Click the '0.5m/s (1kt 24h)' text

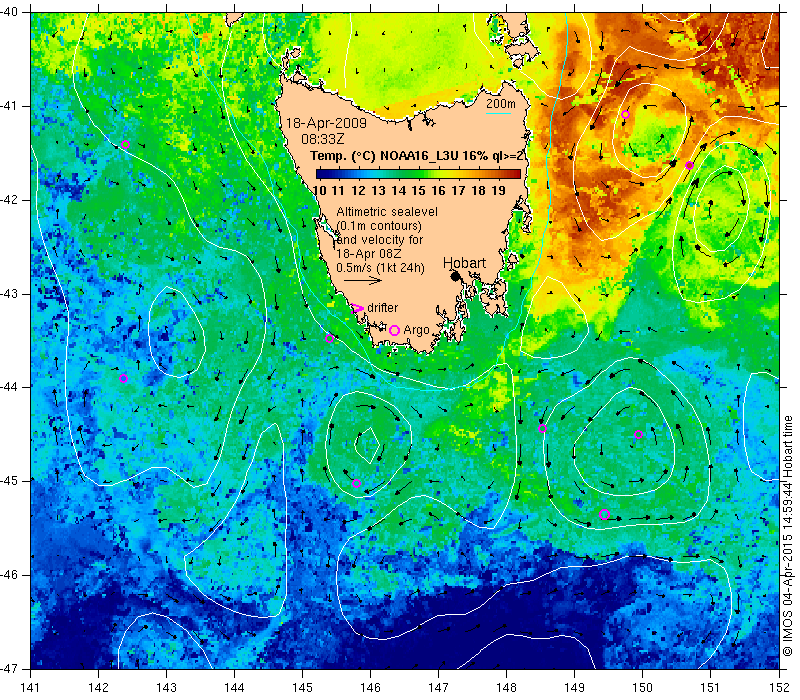point(381,267)
